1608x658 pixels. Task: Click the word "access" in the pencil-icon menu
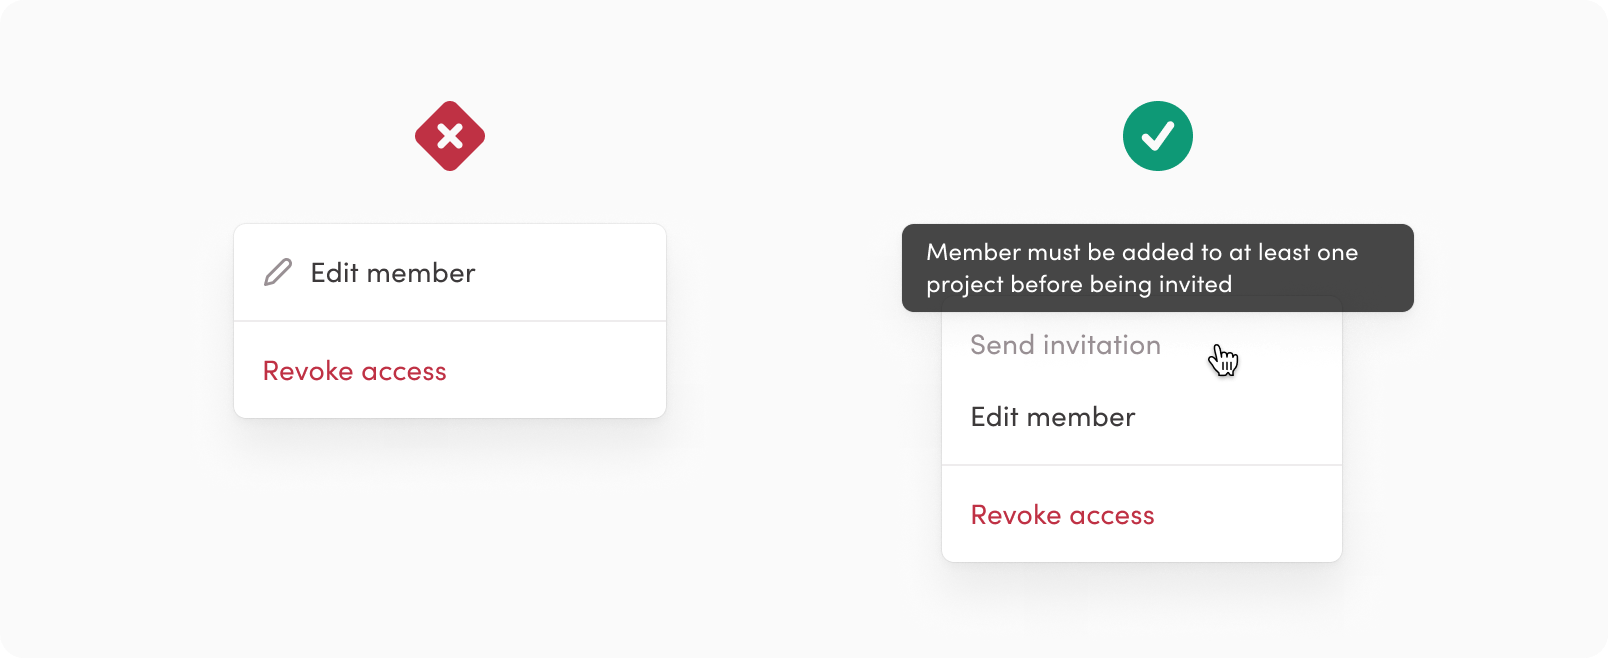(x=404, y=371)
